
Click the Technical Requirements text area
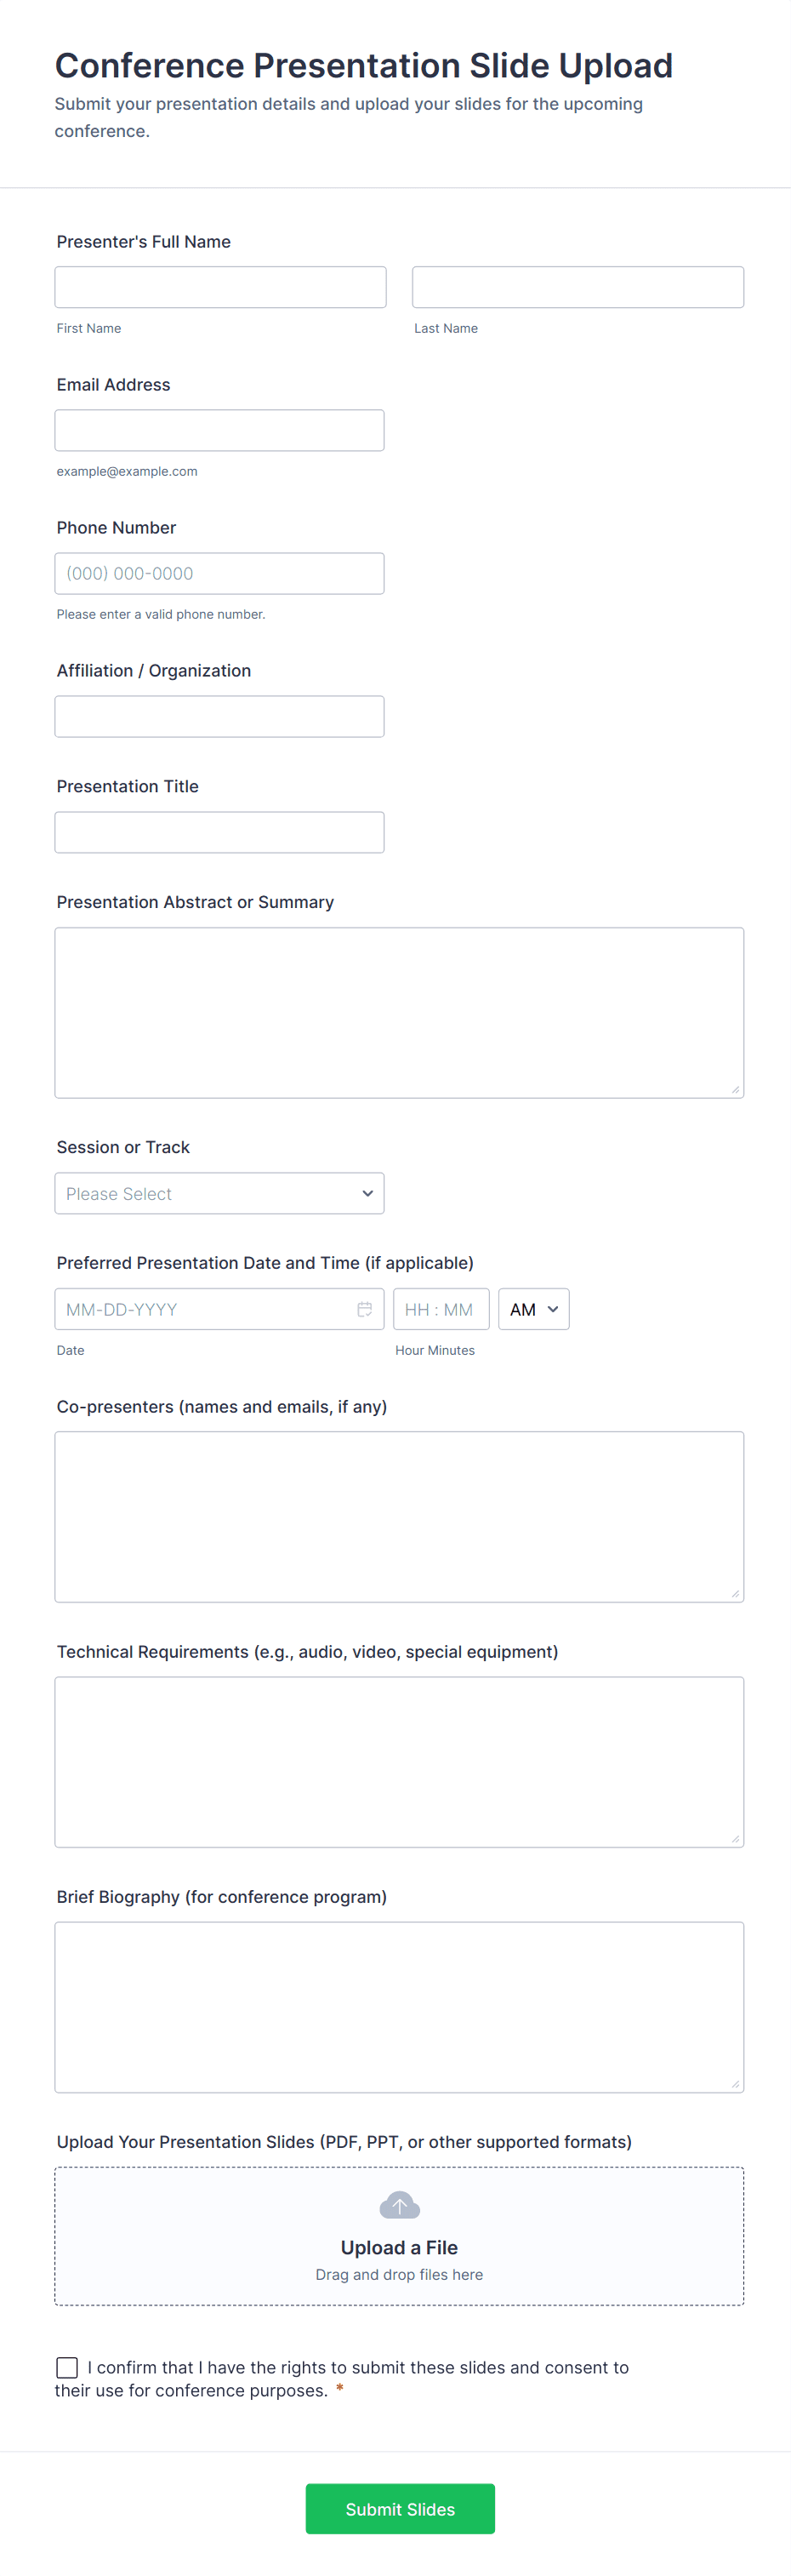coord(399,1762)
